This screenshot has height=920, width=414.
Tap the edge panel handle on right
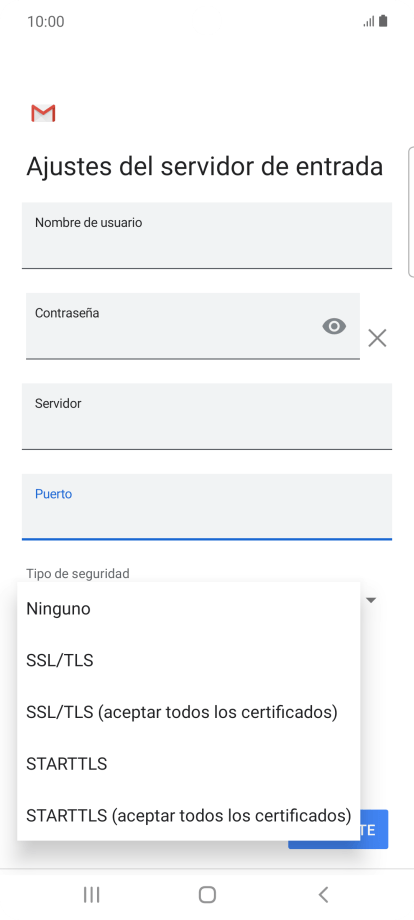410,211
